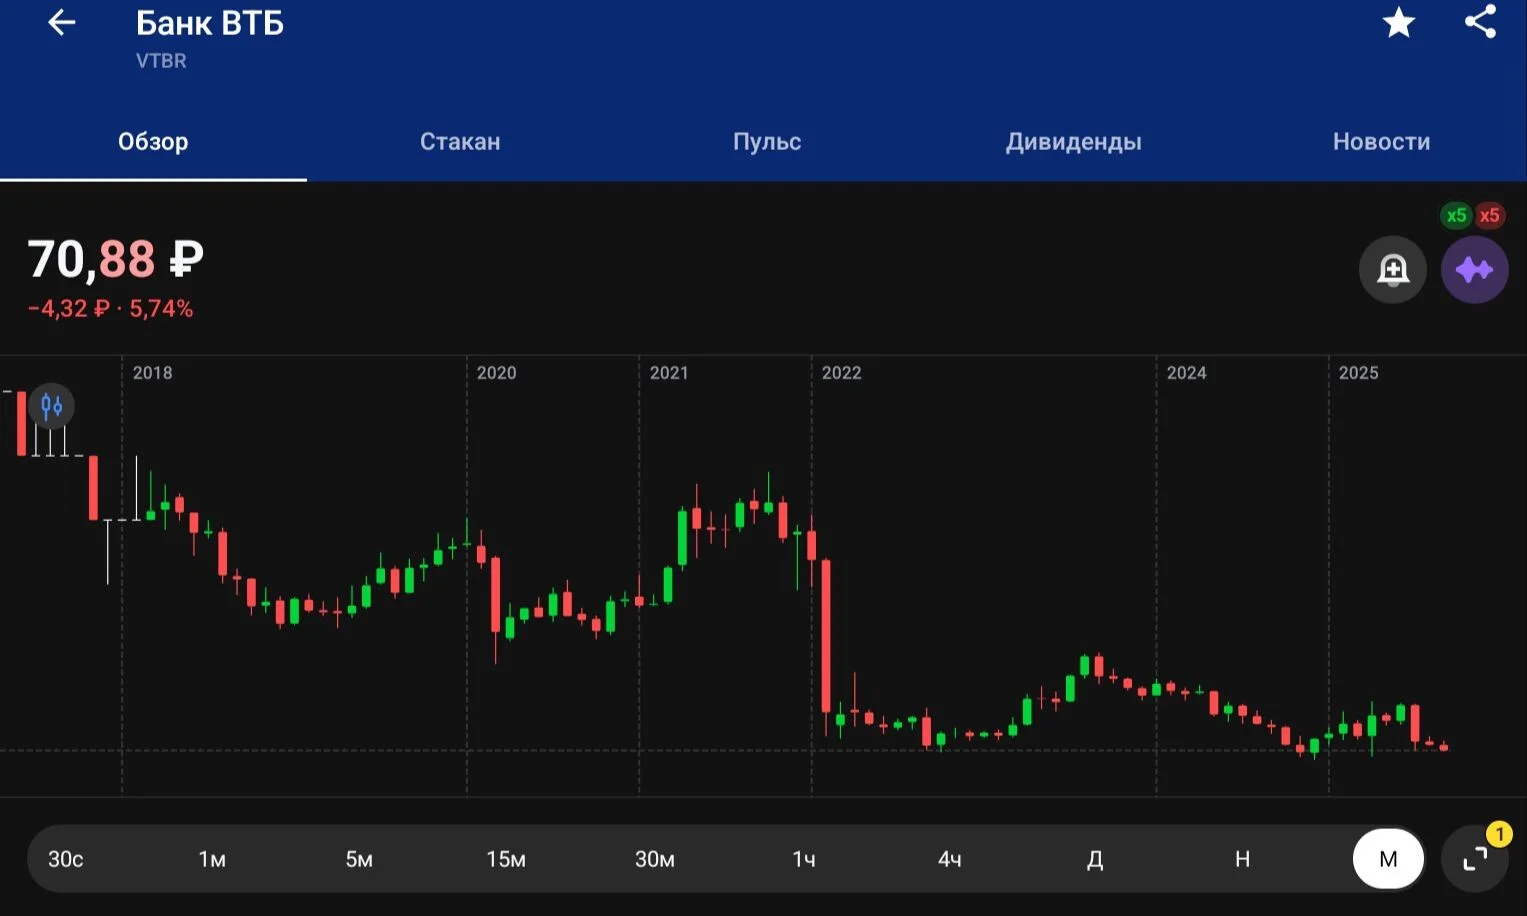Open the purple signal wave button

coord(1474,269)
